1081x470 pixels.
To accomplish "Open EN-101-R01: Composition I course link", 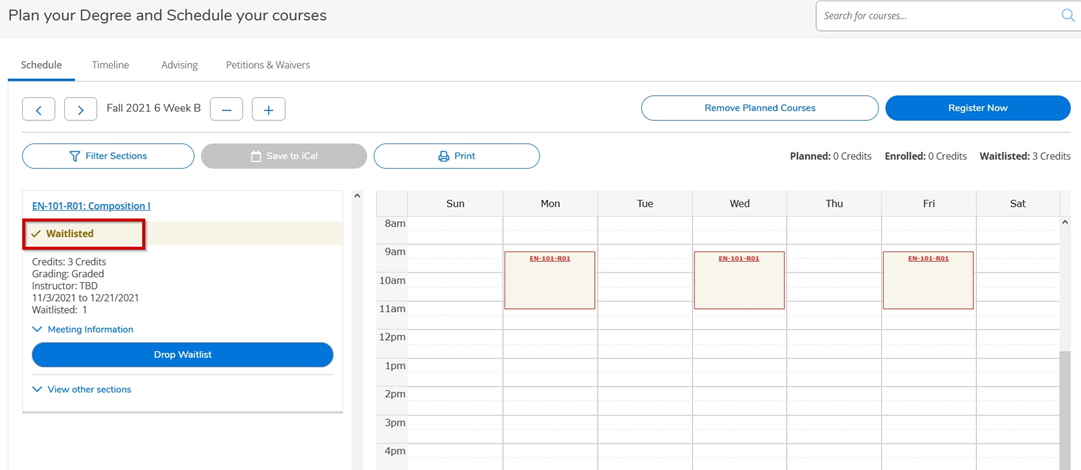I will point(91,205).
